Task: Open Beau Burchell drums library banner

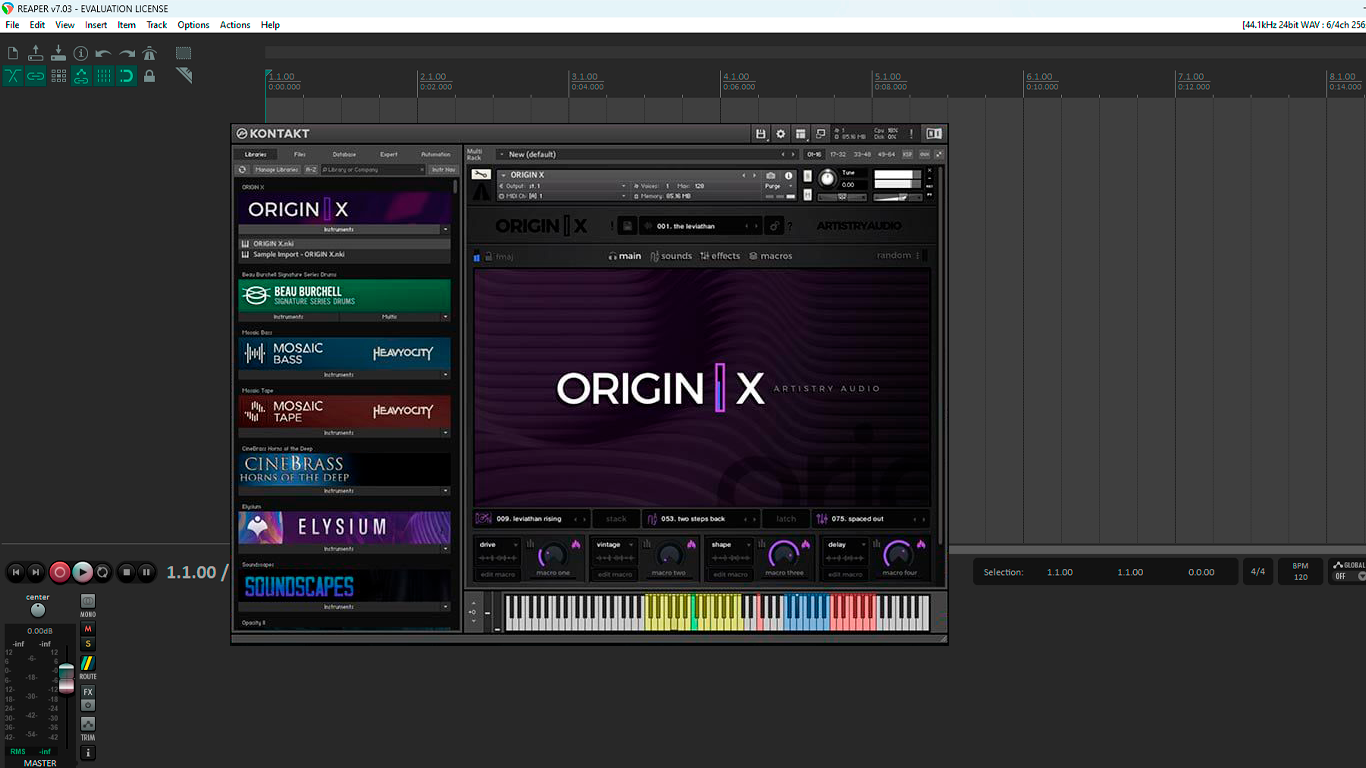Action: pyautogui.click(x=344, y=296)
